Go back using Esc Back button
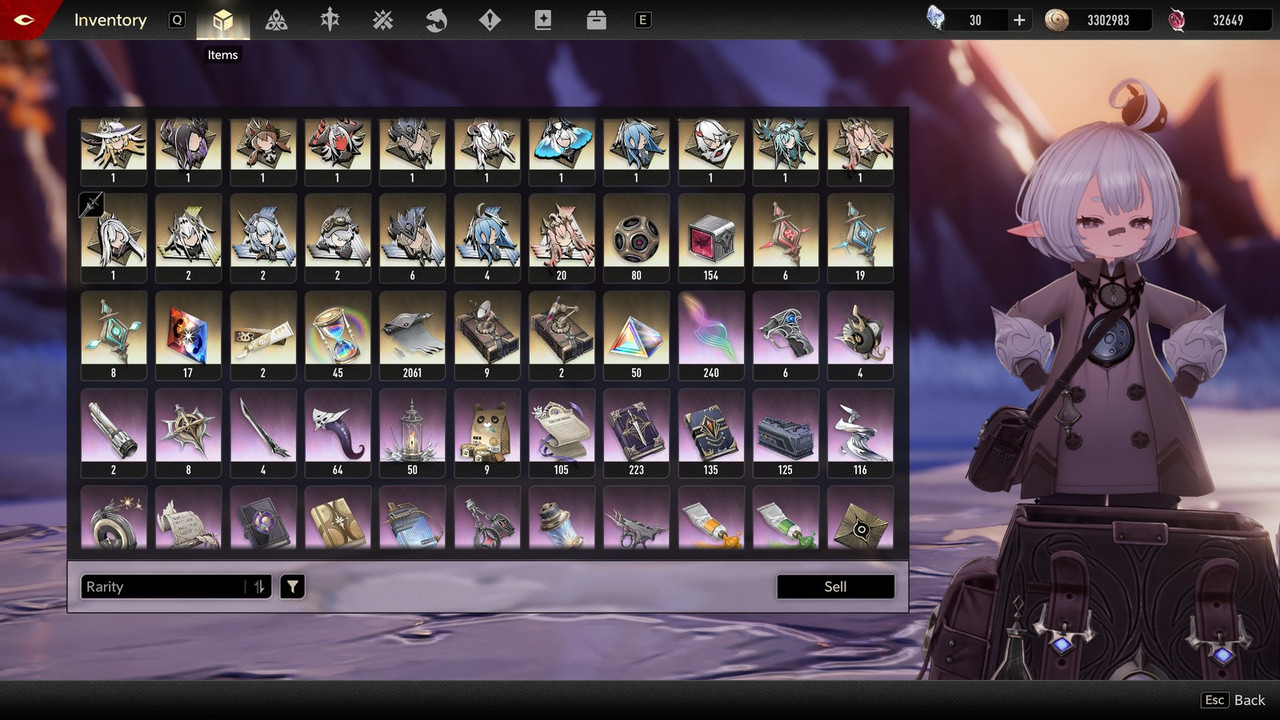Image resolution: width=1280 pixels, height=720 pixels. click(x=1234, y=700)
